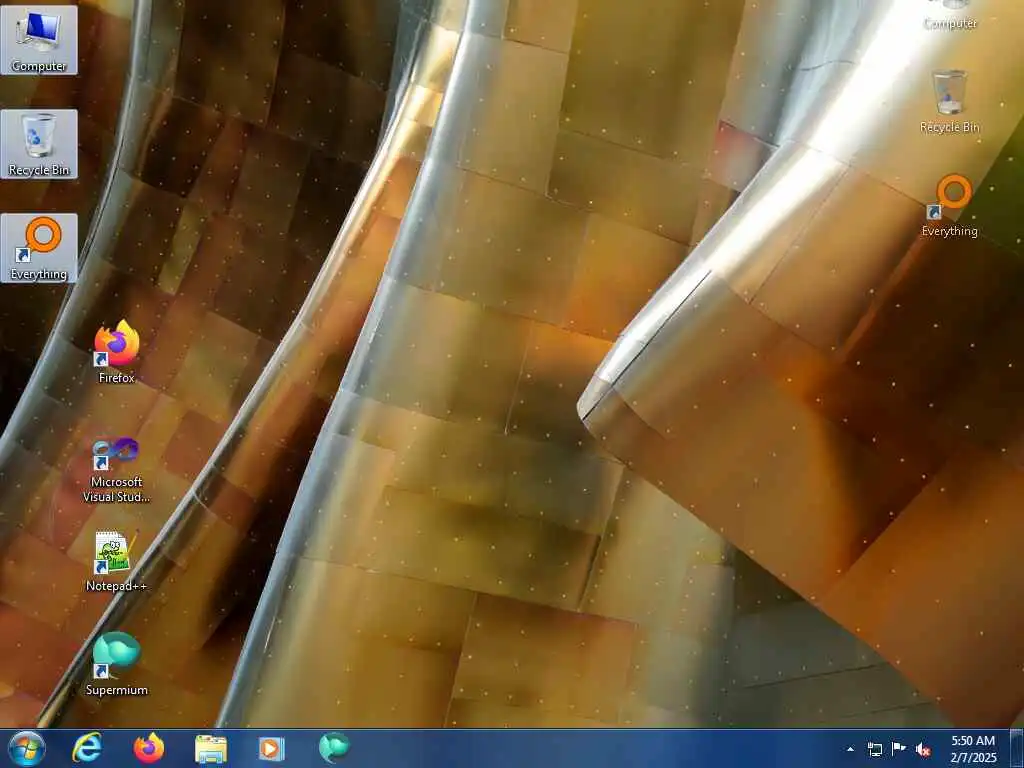The image size is (1024, 768).
Task: Open the Windows Start menu orb
Action: pos(27,748)
